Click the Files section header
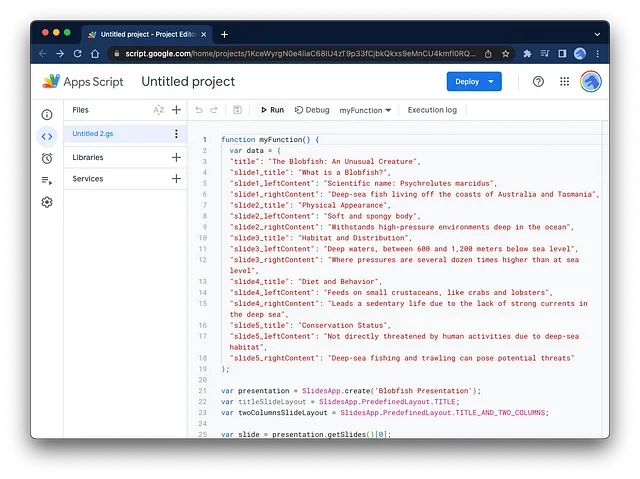Screen dimensions: 640x479 tap(80, 110)
